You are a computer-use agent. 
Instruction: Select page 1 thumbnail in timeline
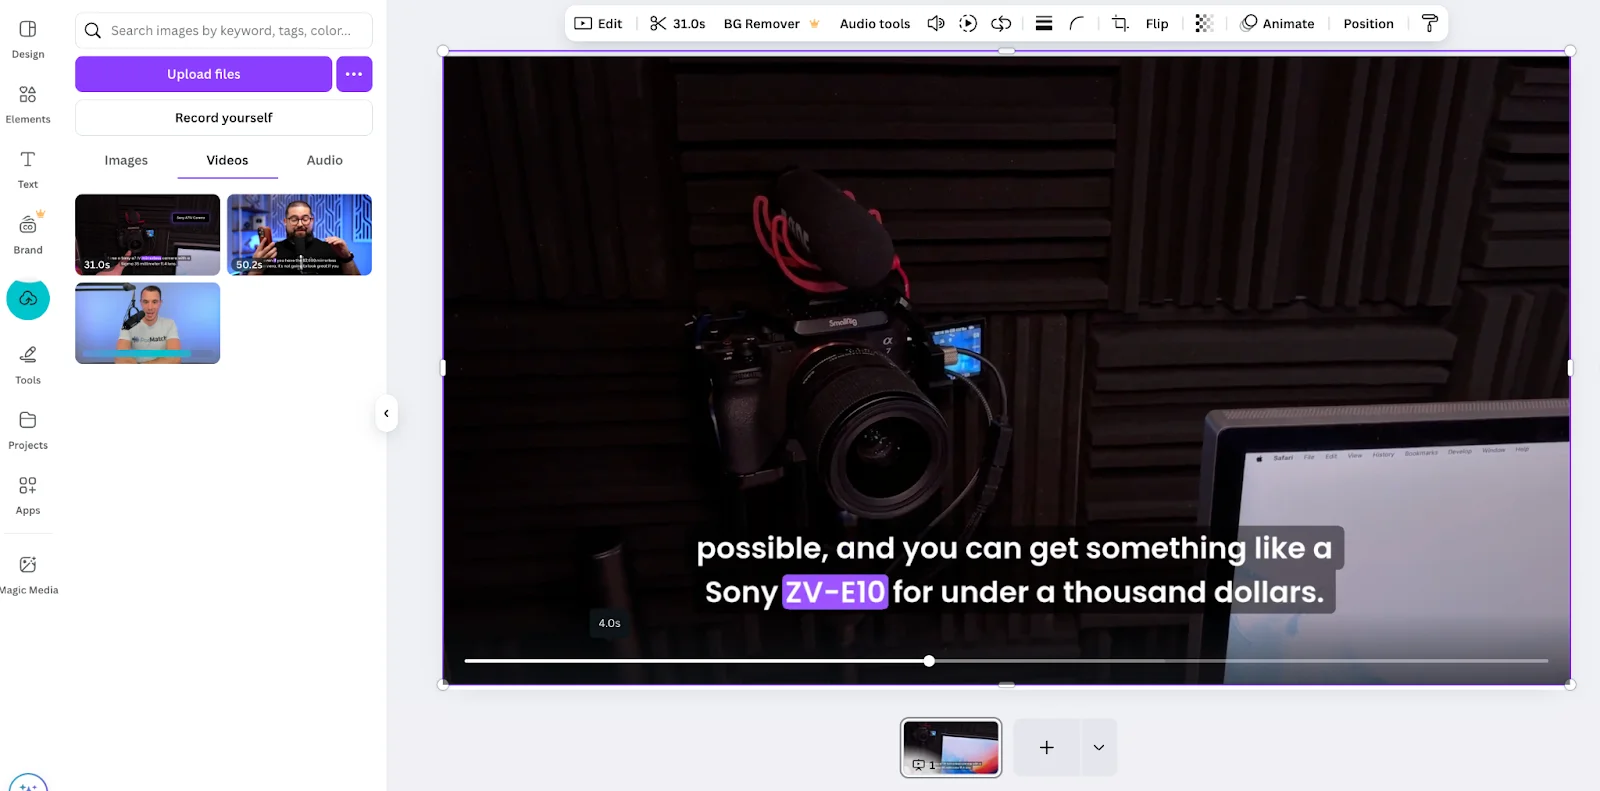click(951, 747)
